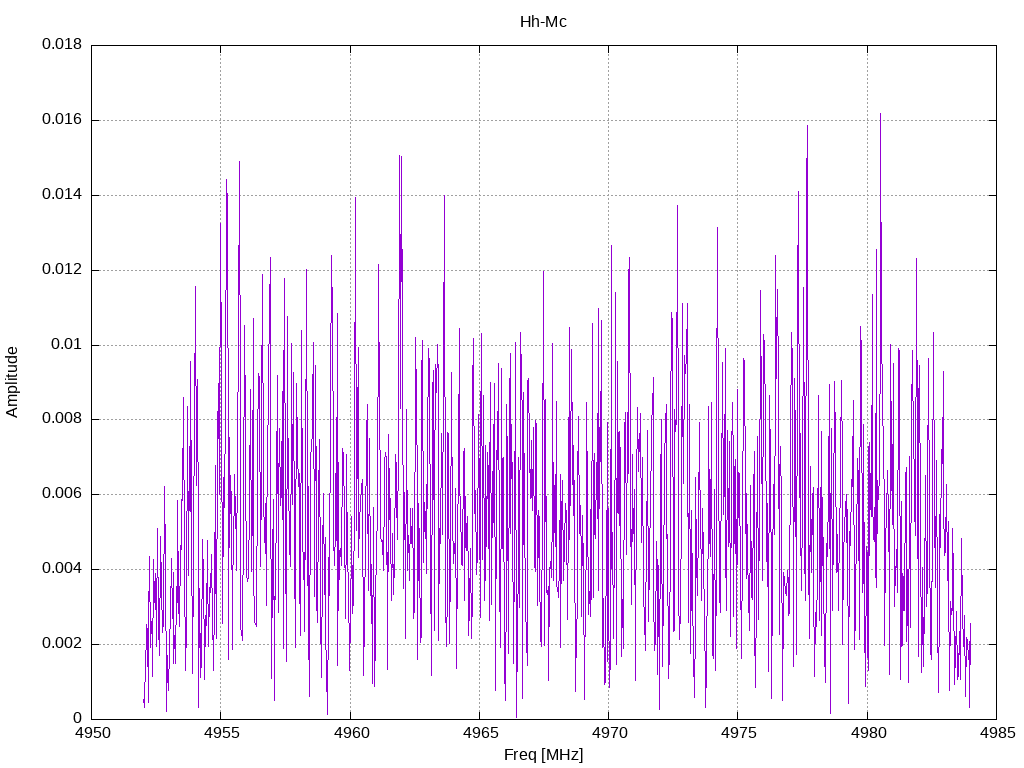Select the Amplitude y-axis label

tap(12, 382)
